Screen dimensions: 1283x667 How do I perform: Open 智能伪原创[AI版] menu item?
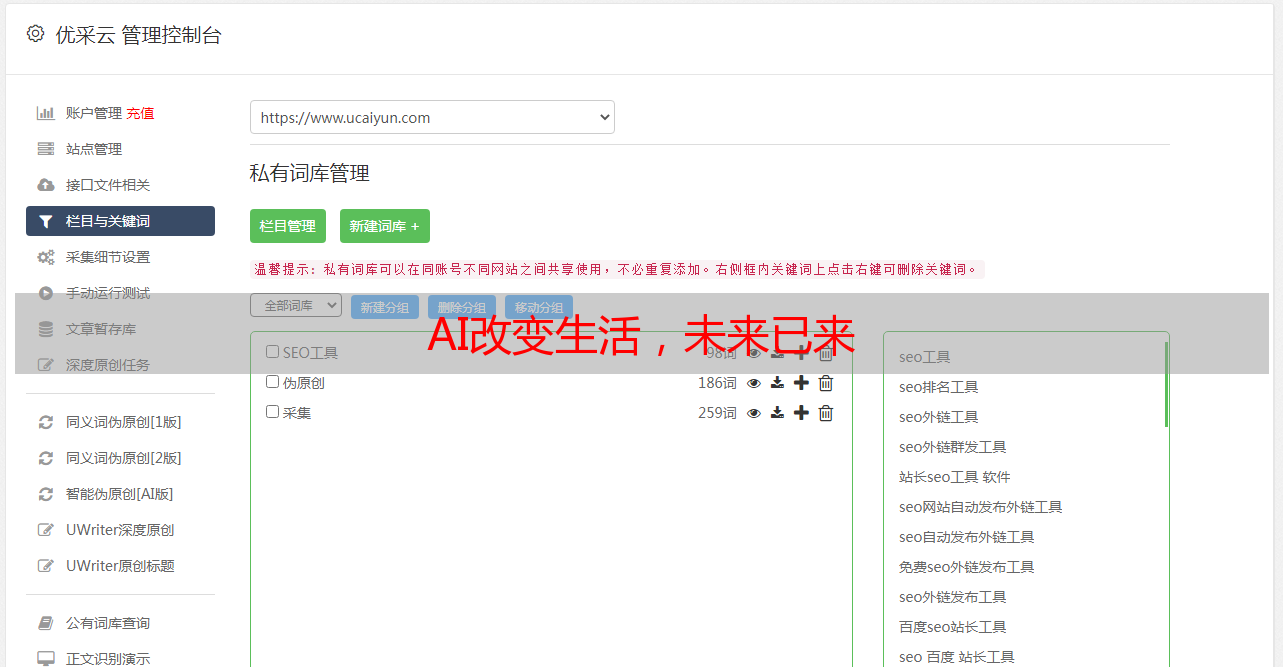(x=120, y=494)
